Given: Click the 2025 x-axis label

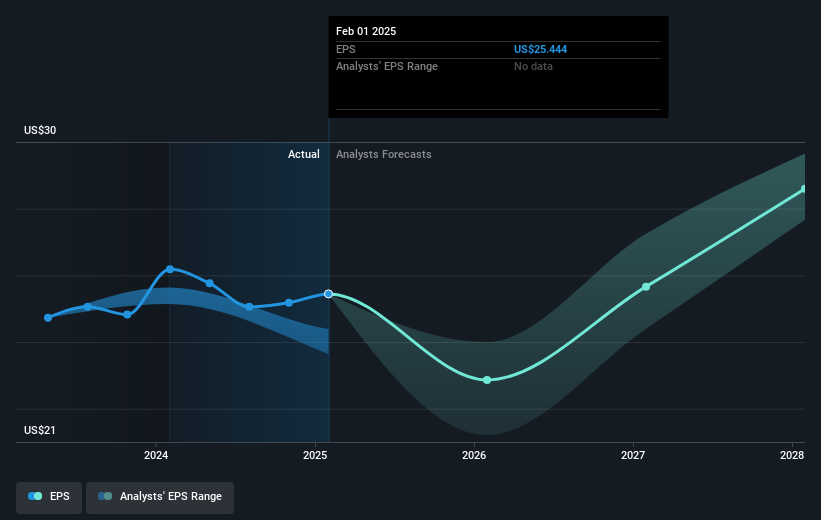Looking at the screenshot, I should tap(315, 456).
